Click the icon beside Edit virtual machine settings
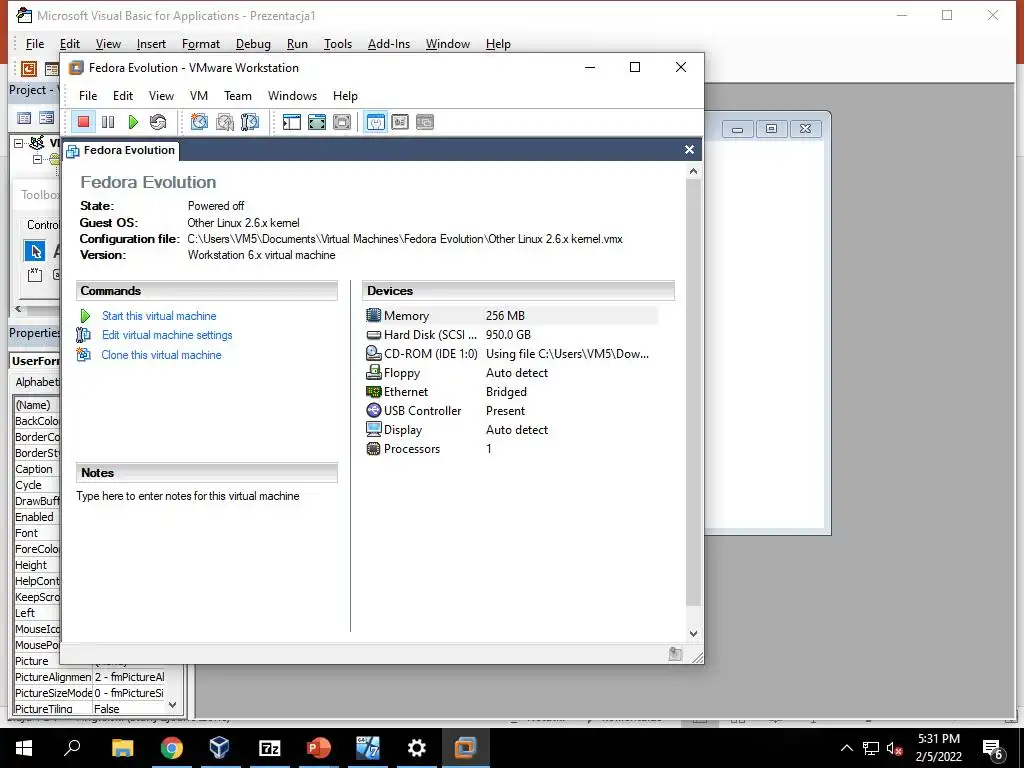Screen dimensions: 1024x768 84,335
